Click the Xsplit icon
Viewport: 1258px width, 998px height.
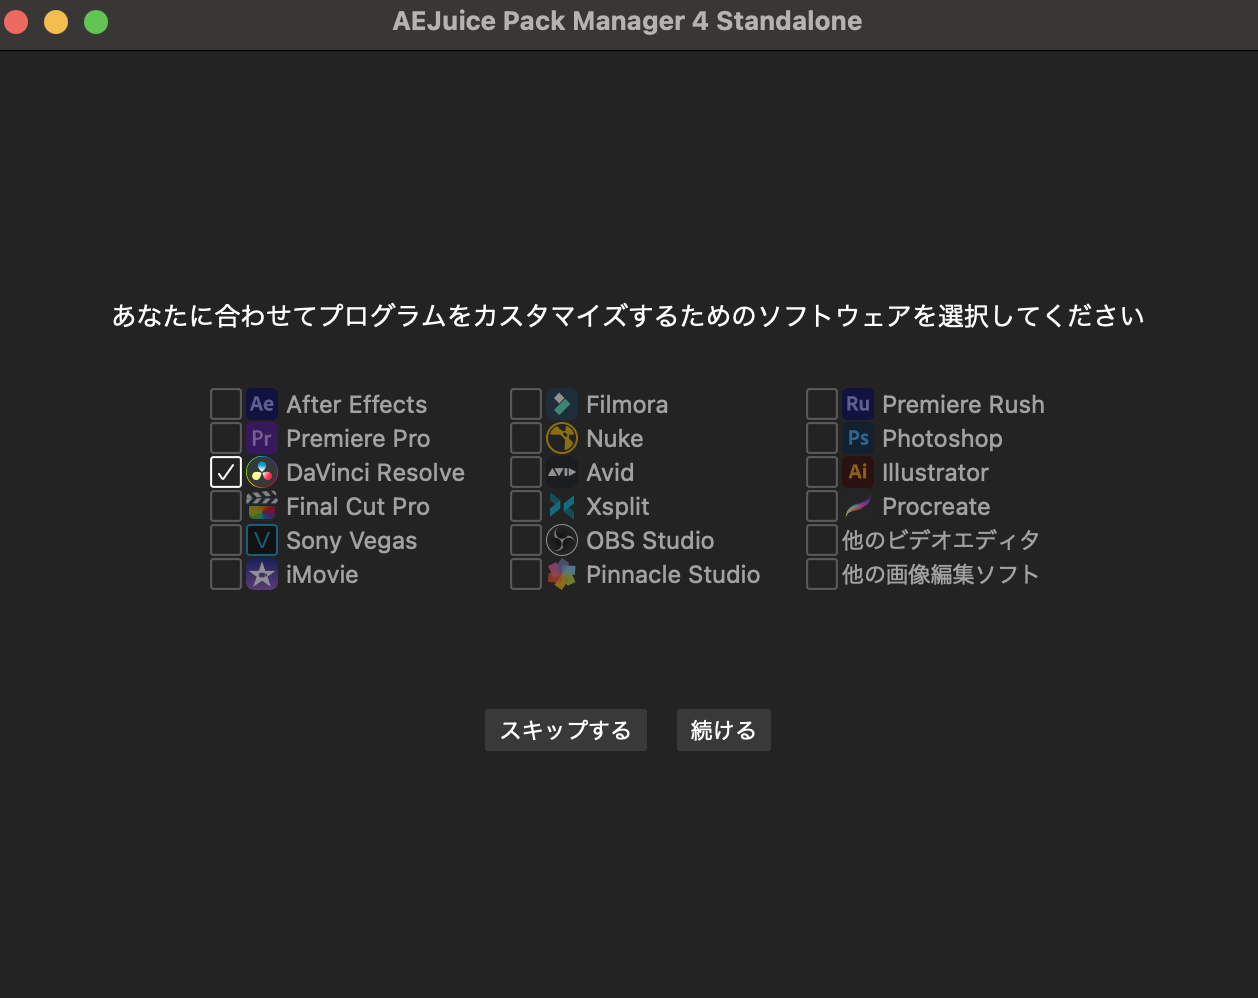click(561, 506)
